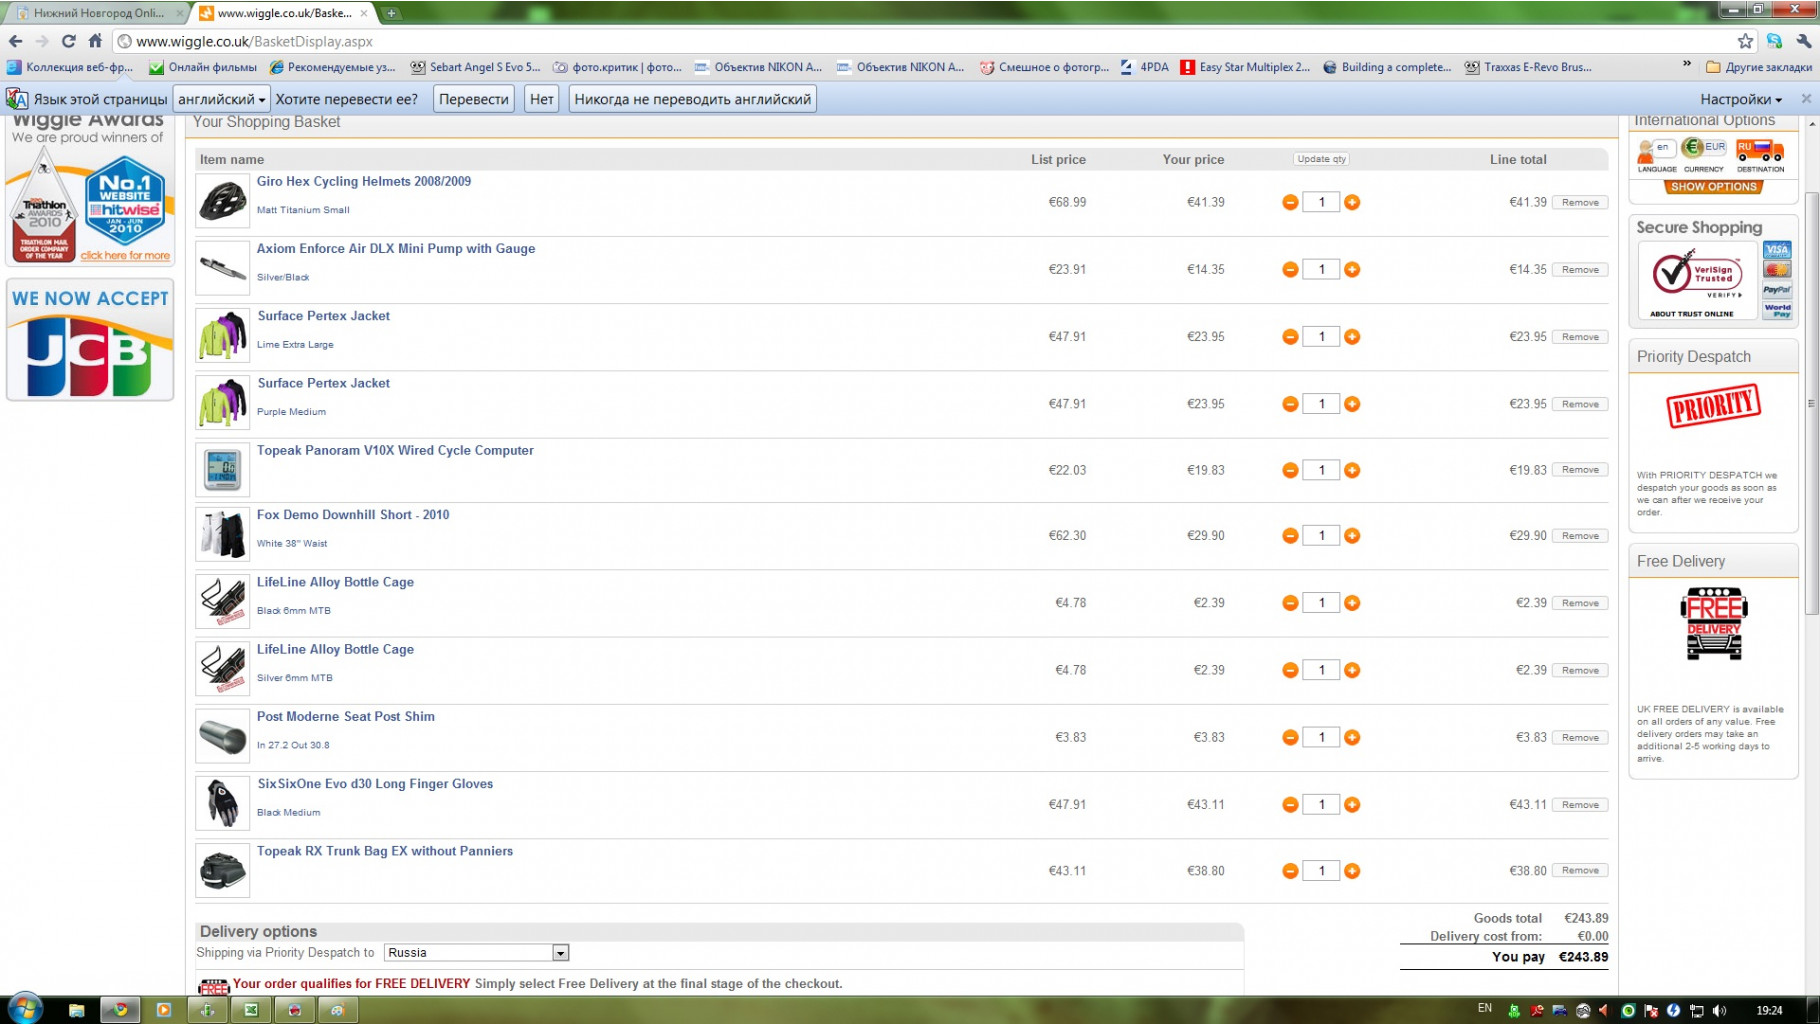Image resolution: width=1820 pixels, height=1024 pixels.
Task: Click the VeriSign Trusted badge
Action: coord(1697,274)
